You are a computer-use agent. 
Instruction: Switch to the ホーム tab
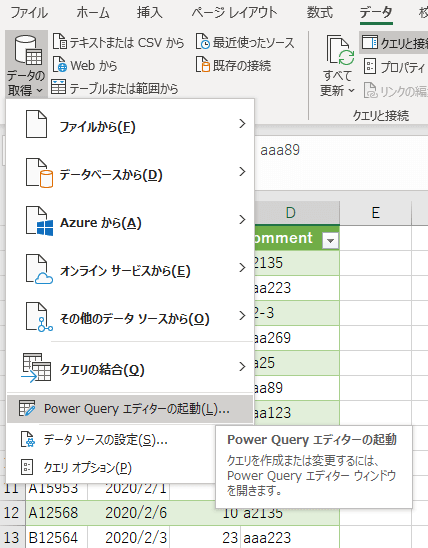pos(93,13)
